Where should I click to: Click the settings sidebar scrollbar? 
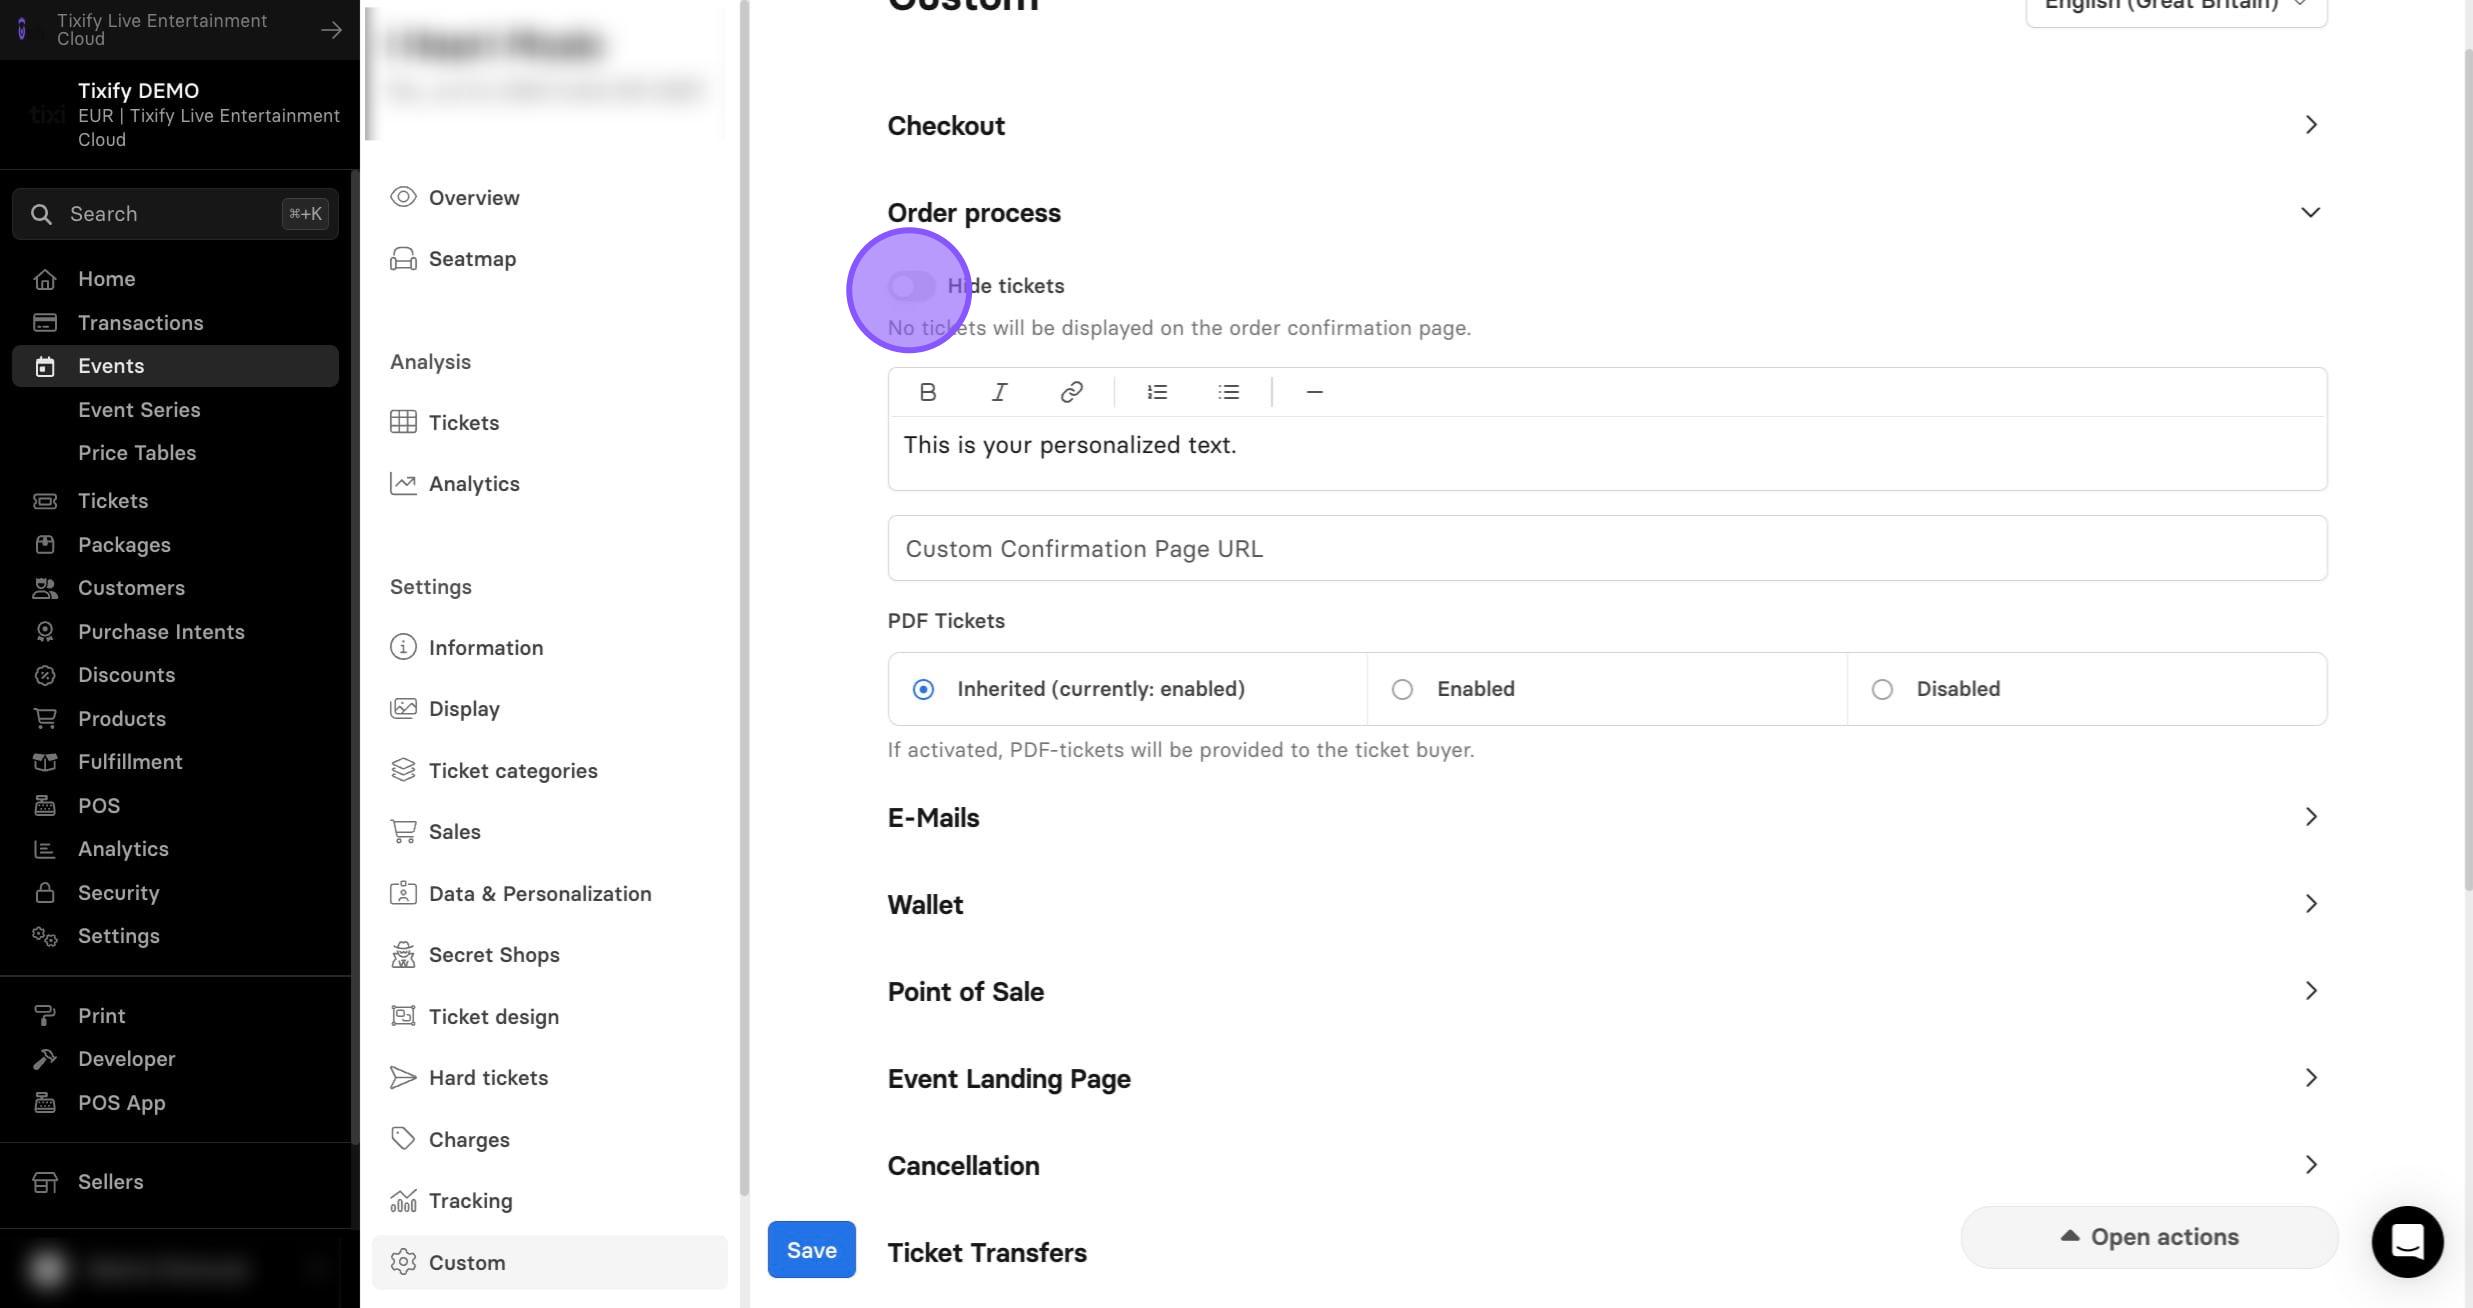(x=743, y=598)
